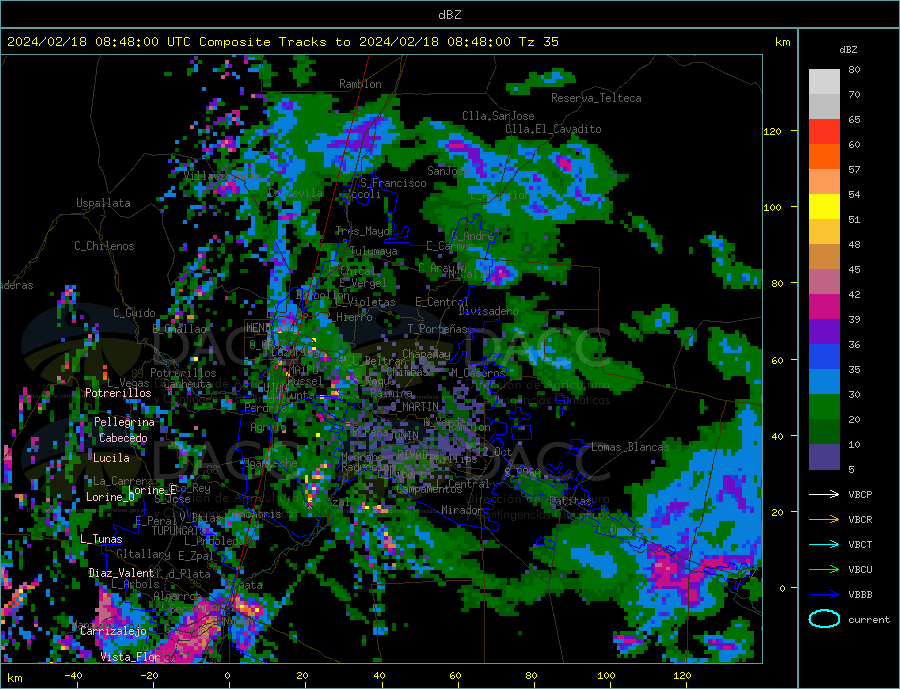Click the dBZ heading above color scale
Screen dimensions: 900x689
[848, 50]
